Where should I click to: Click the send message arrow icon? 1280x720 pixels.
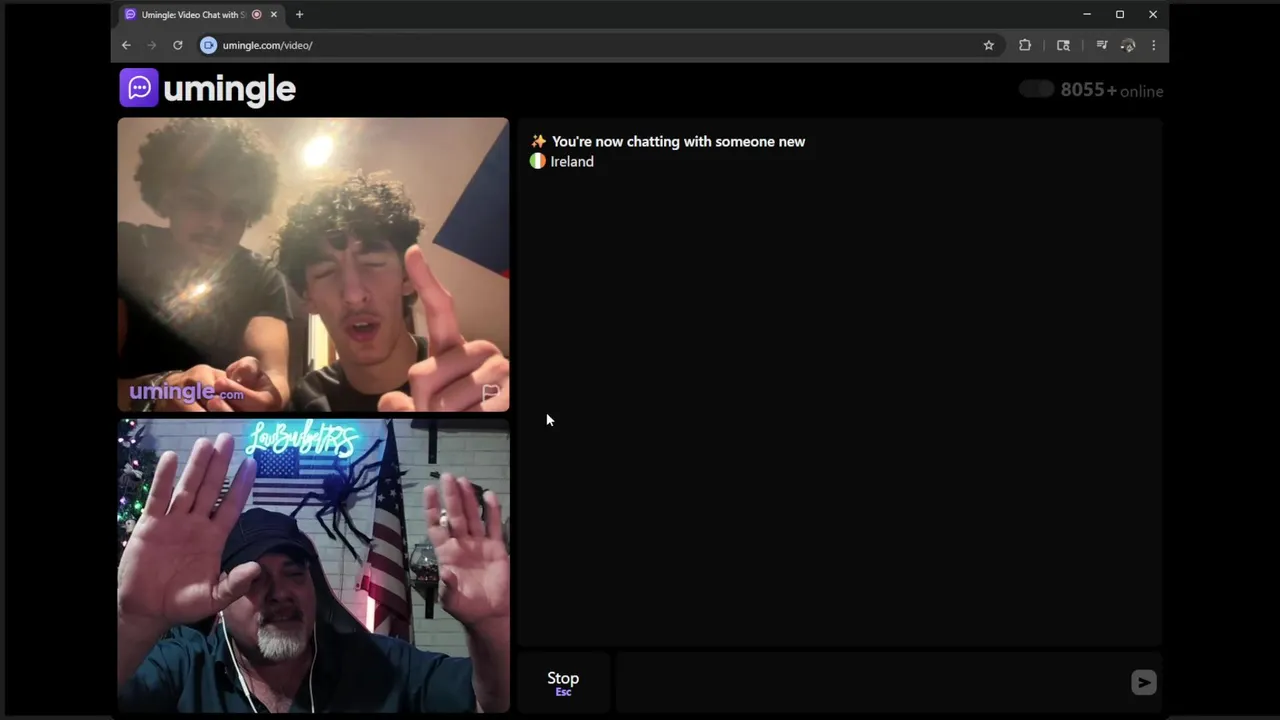click(1144, 682)
